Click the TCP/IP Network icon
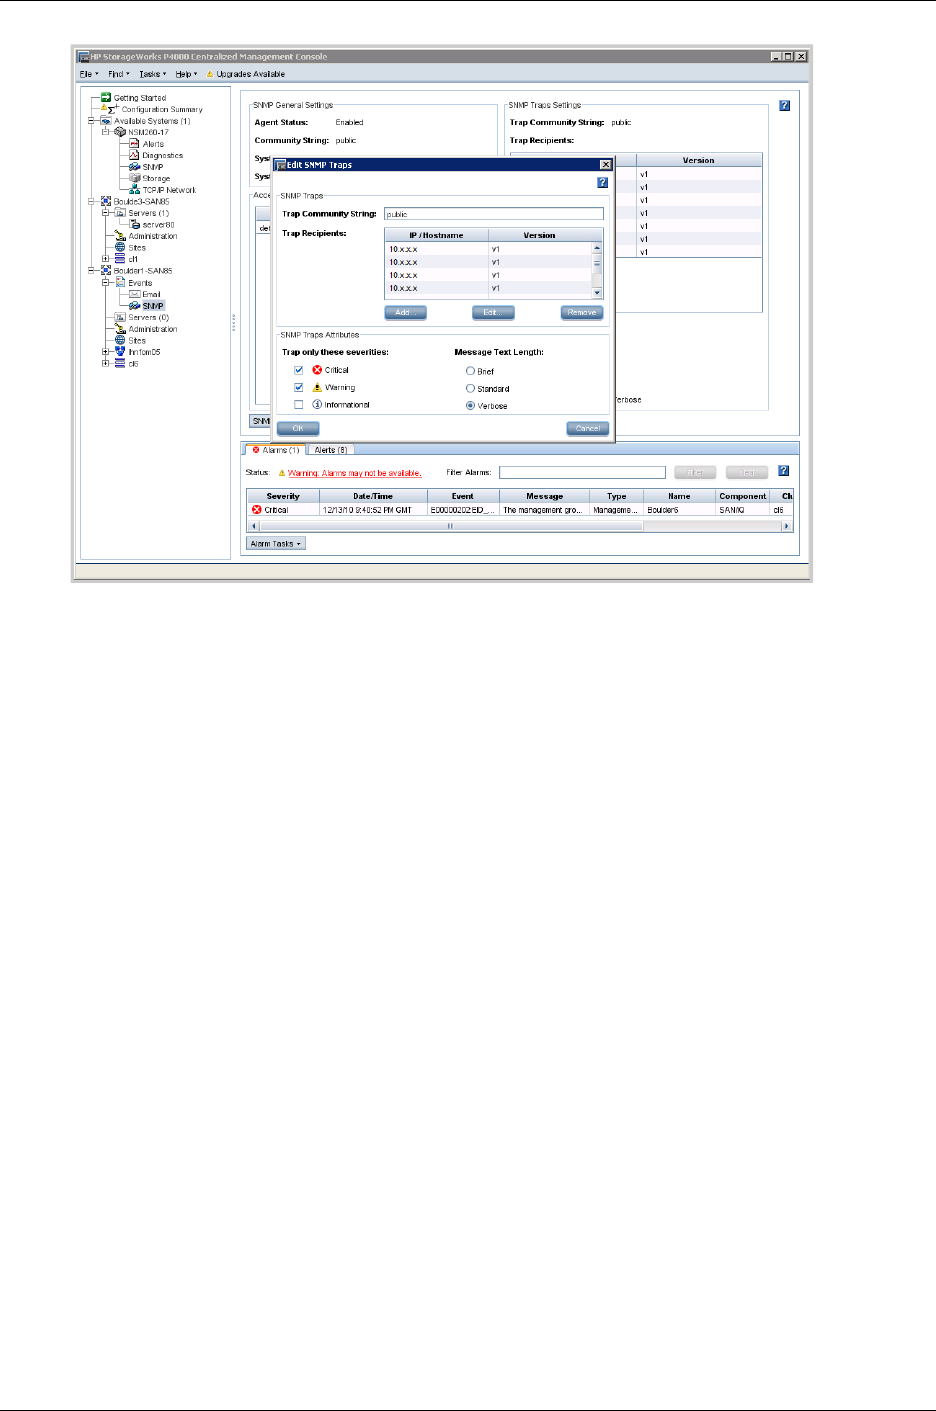Screen dimensions: 936x1411 pyautogui.click(x=134, y=190)
